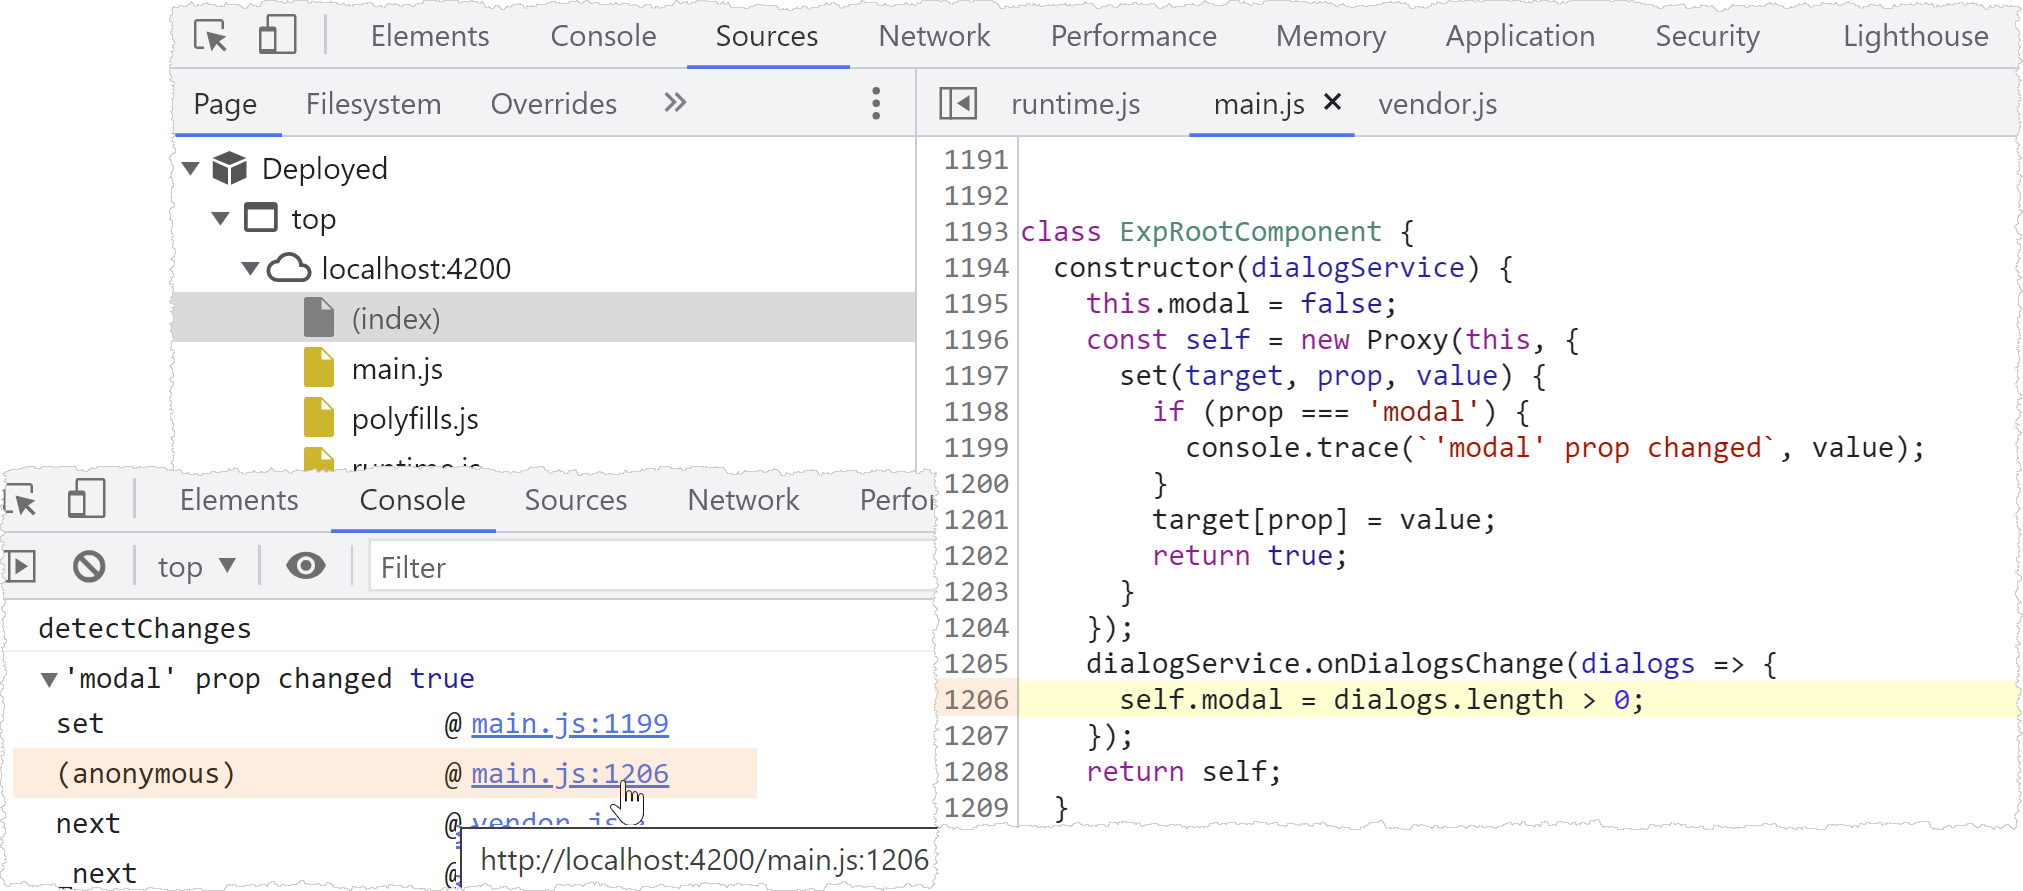Switch to Network tab in top DevTools bar

coord(934,36)
